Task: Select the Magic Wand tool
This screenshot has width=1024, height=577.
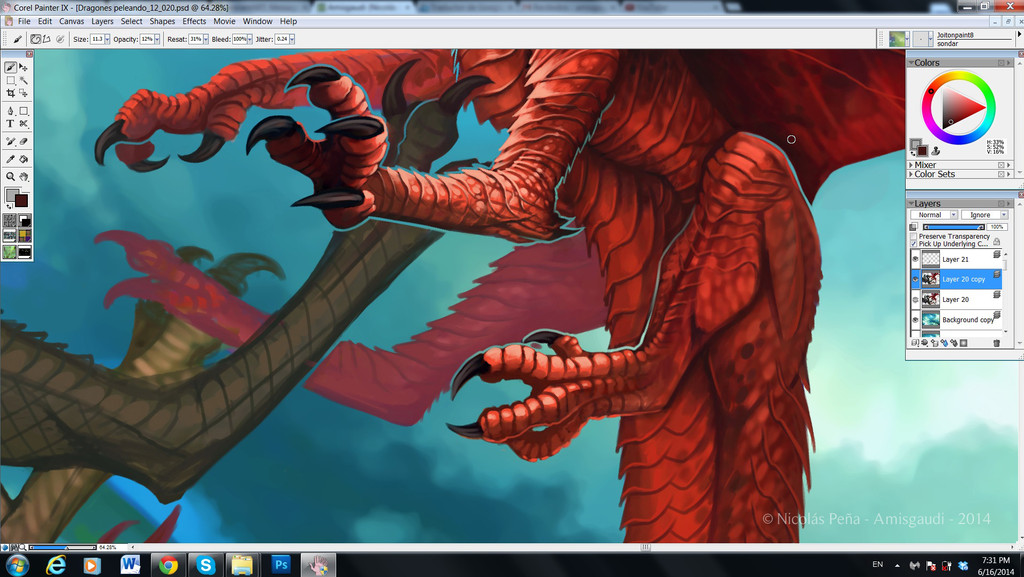Action: point(24,80)
